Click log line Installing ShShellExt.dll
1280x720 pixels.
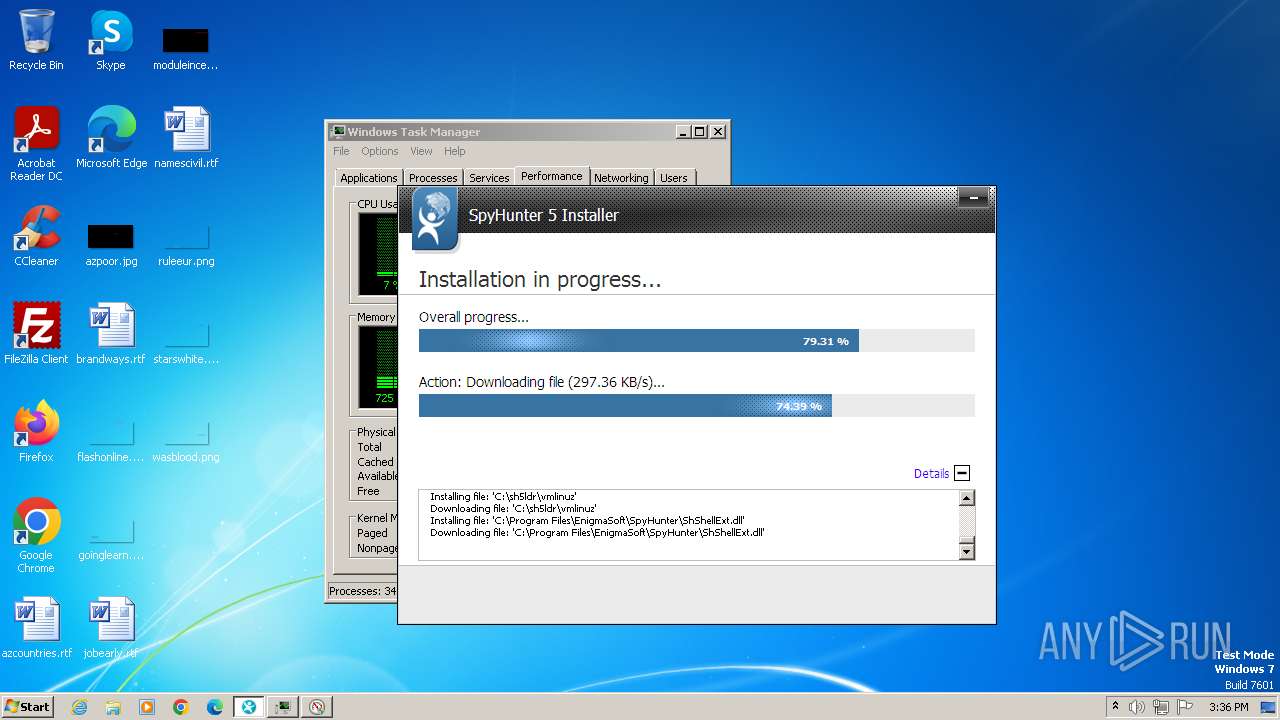pos(588,521)
